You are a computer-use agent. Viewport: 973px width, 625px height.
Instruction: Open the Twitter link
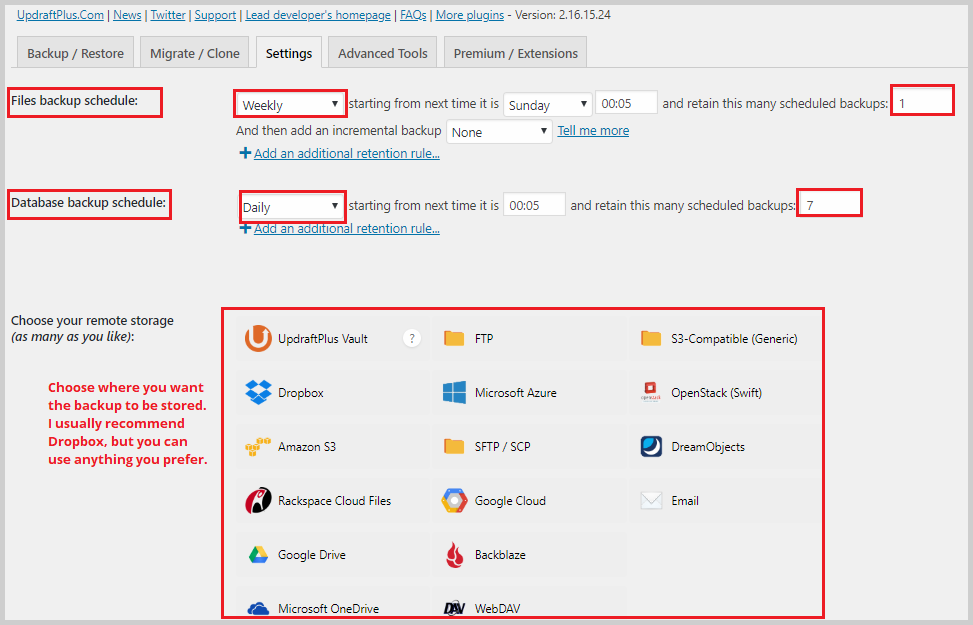(x=168, y=15)
